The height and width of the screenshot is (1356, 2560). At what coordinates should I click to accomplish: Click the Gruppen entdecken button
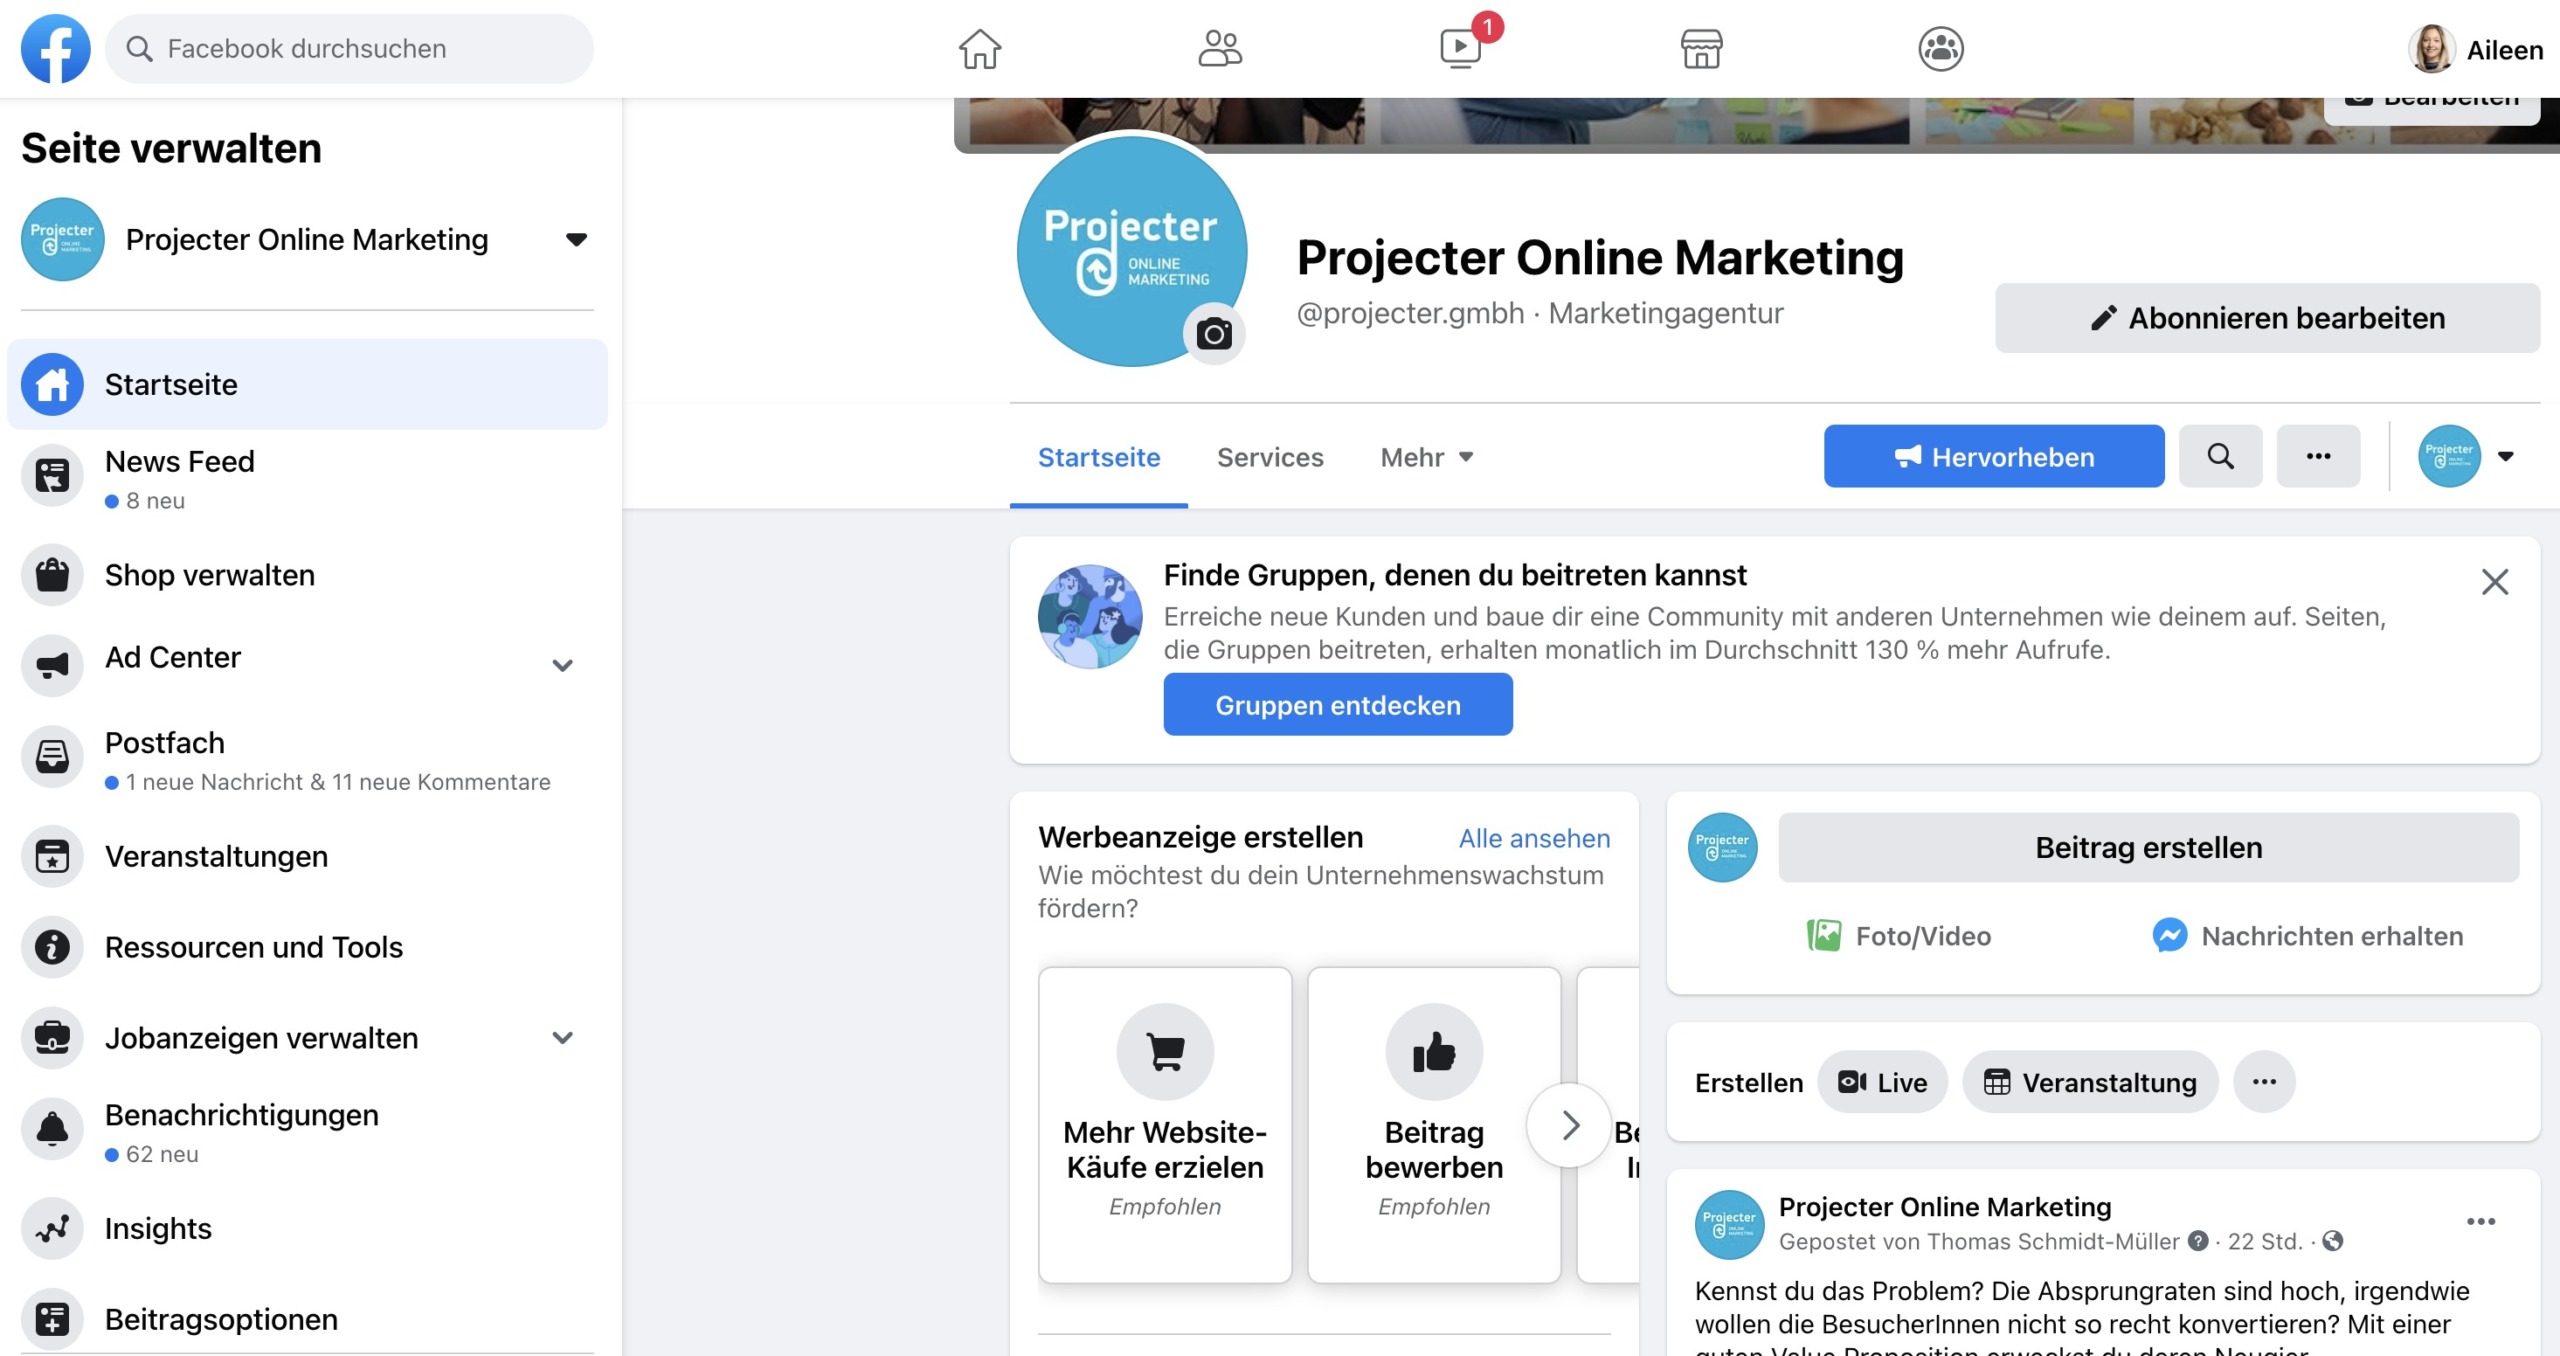pyautogui.click(x=1338, y=705)
